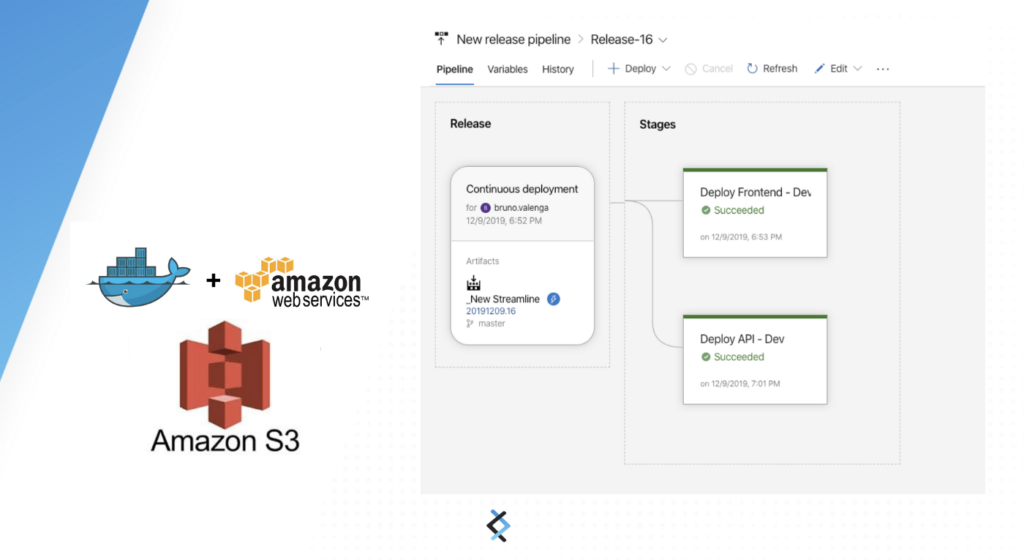Click the Edit button label
Screen dimensions: 1024x560
pos(839,69)
